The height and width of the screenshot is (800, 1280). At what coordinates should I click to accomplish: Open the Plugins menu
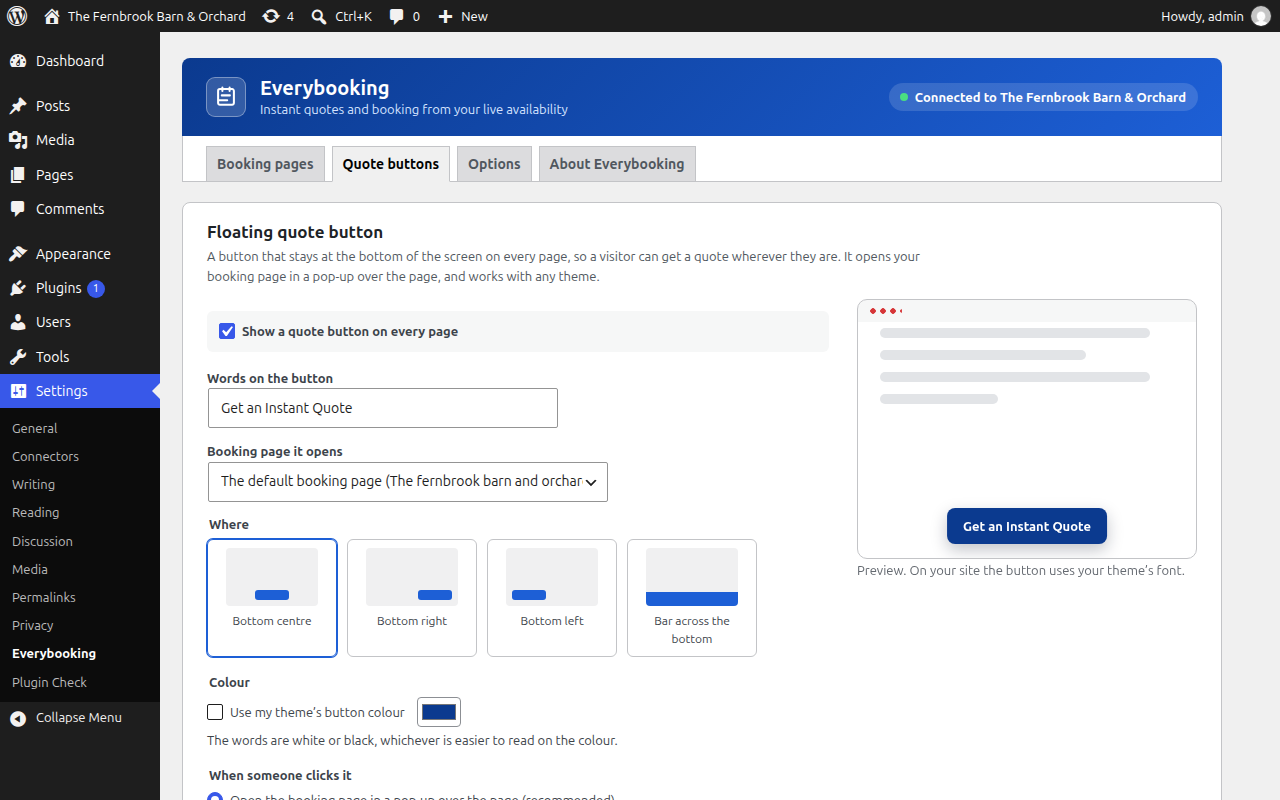pyautogui.click(x=80, y=288)
